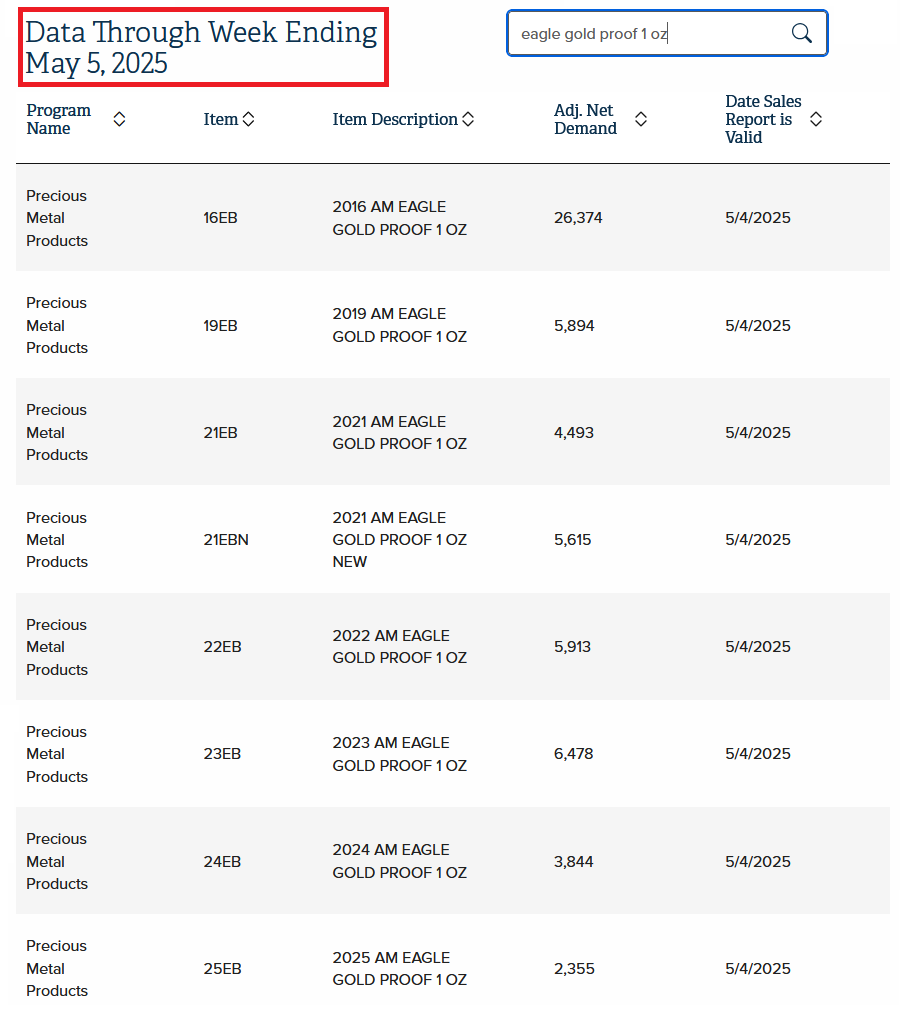900x1012 pixels.
Task: Select the 16EB item cell
Action: (220, 218)
